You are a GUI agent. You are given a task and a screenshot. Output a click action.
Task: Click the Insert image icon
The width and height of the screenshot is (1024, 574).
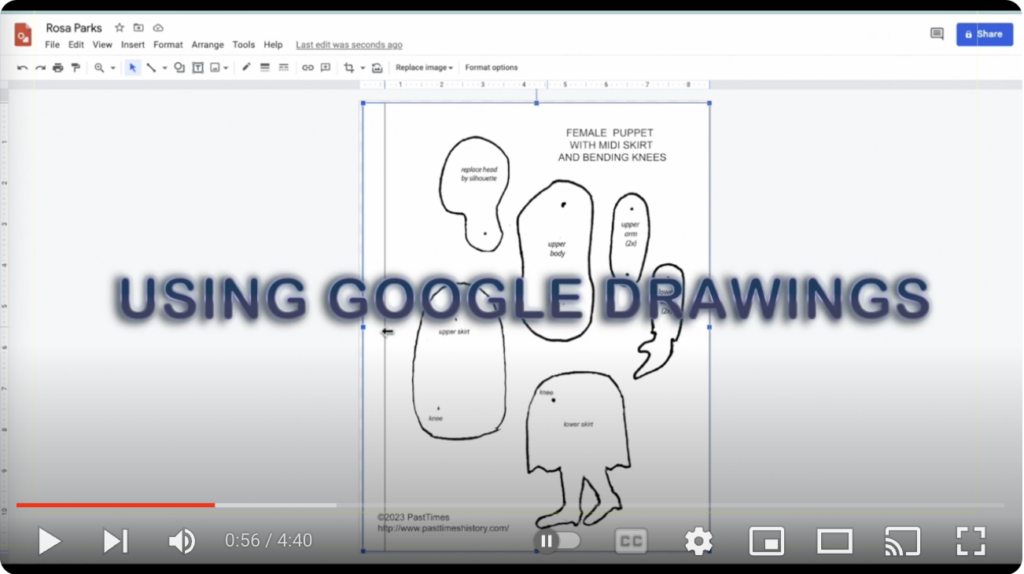point(215,68)
